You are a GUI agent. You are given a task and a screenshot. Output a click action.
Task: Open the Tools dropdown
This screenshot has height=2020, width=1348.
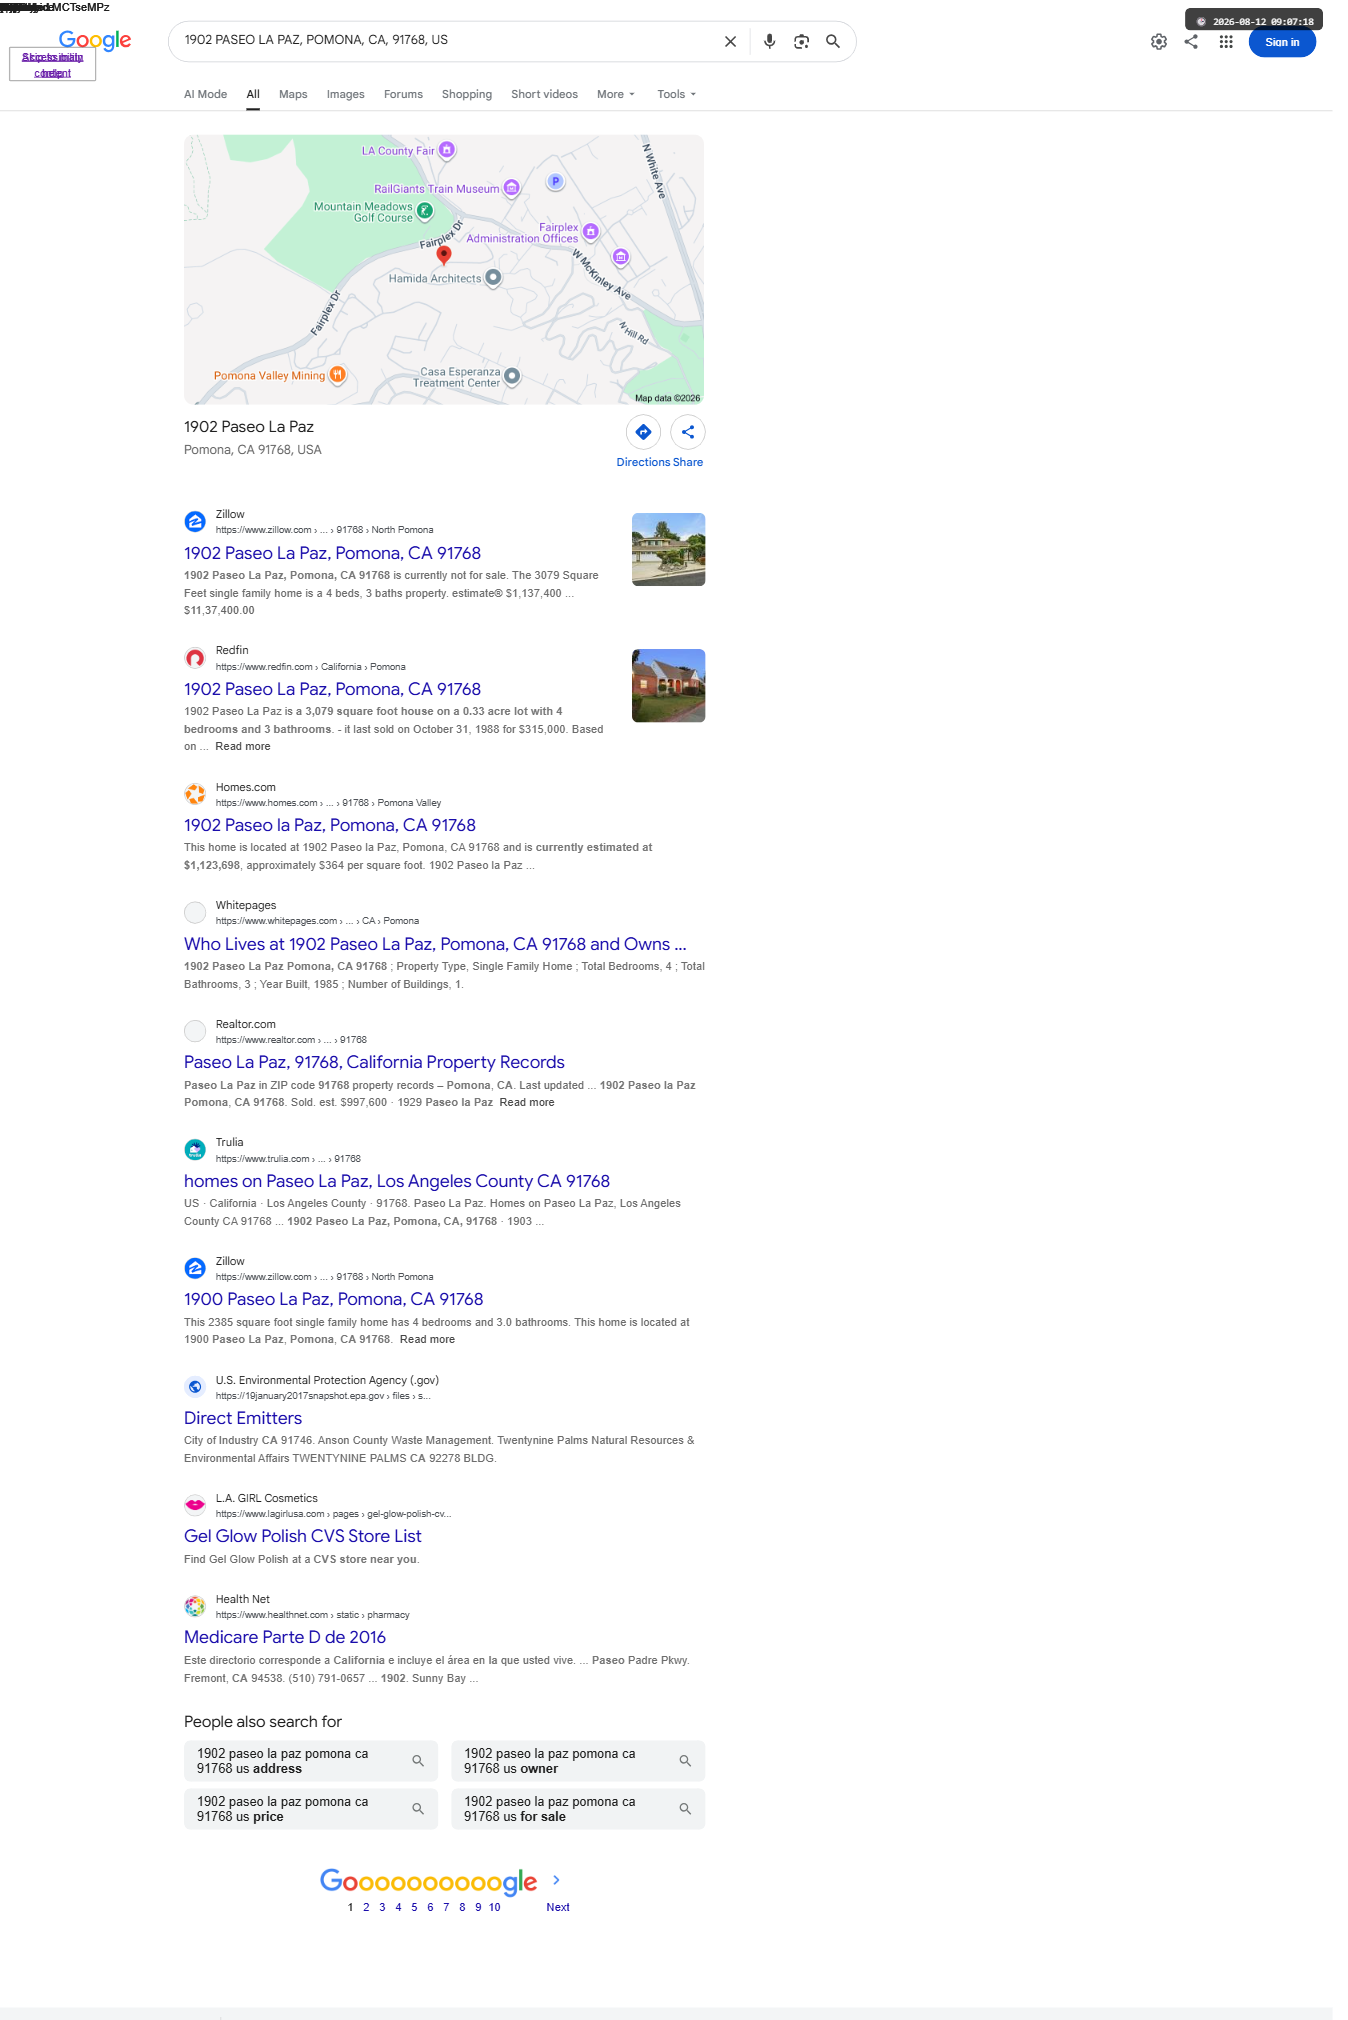coord(677,94)
